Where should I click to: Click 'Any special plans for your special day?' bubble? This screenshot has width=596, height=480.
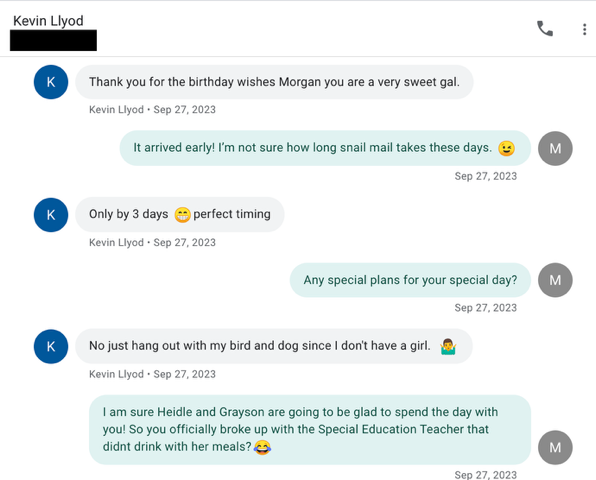click(x=410, y=280)
